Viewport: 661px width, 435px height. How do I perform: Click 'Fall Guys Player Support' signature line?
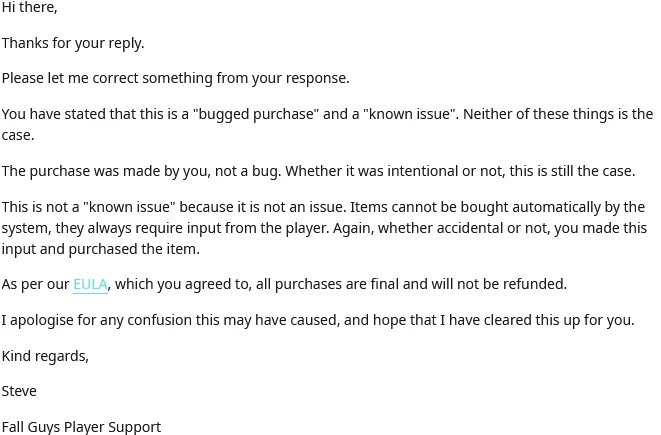point(81,427)
